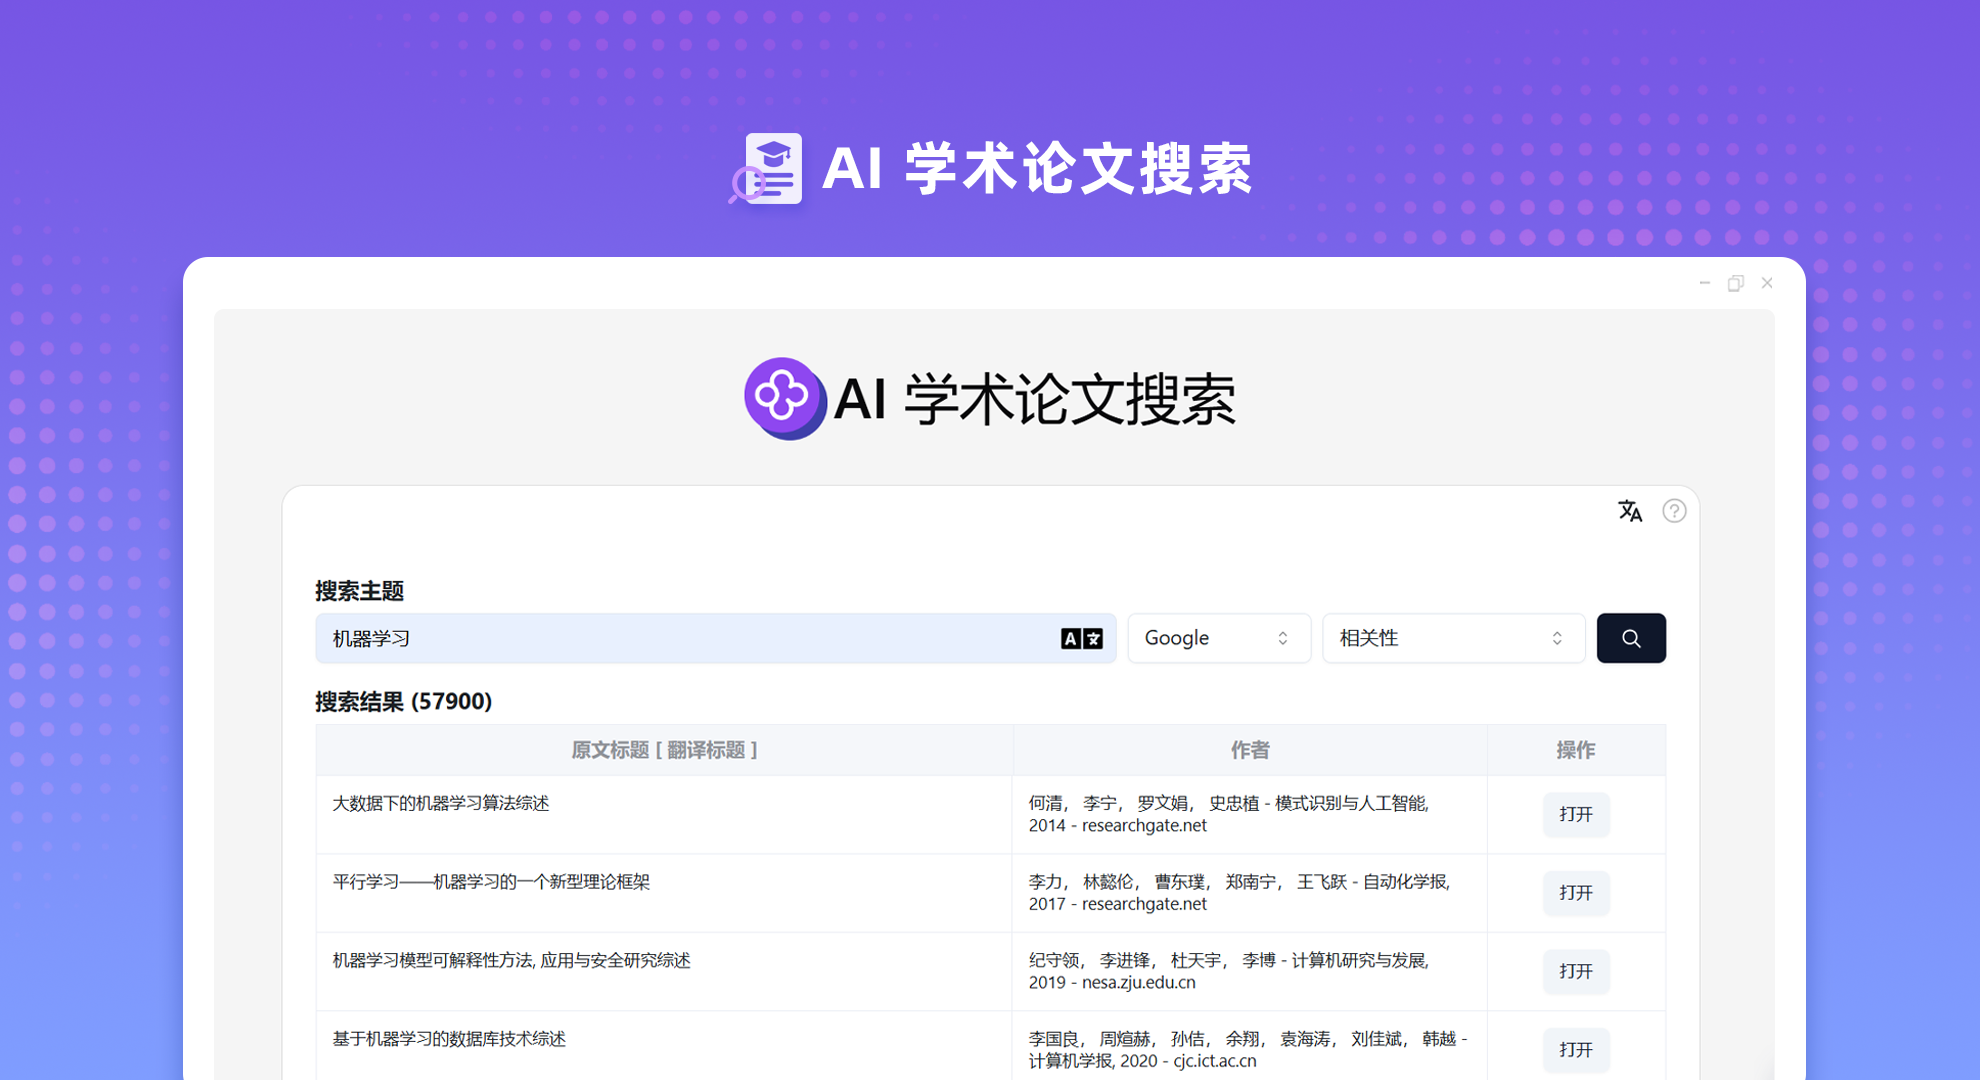Click the dark search magnifier button
The height and width of the screenshot is (1080, 1980).
[1631, 638]
